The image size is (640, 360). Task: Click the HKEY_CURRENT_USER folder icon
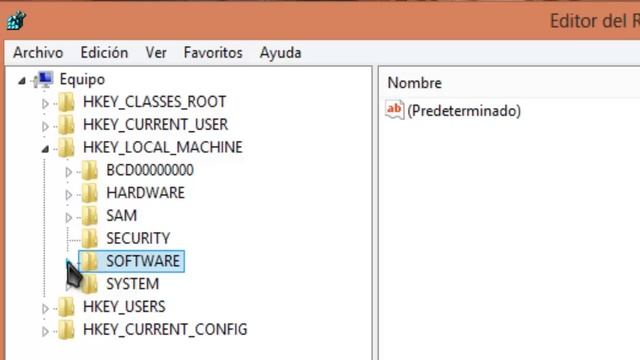66,124
